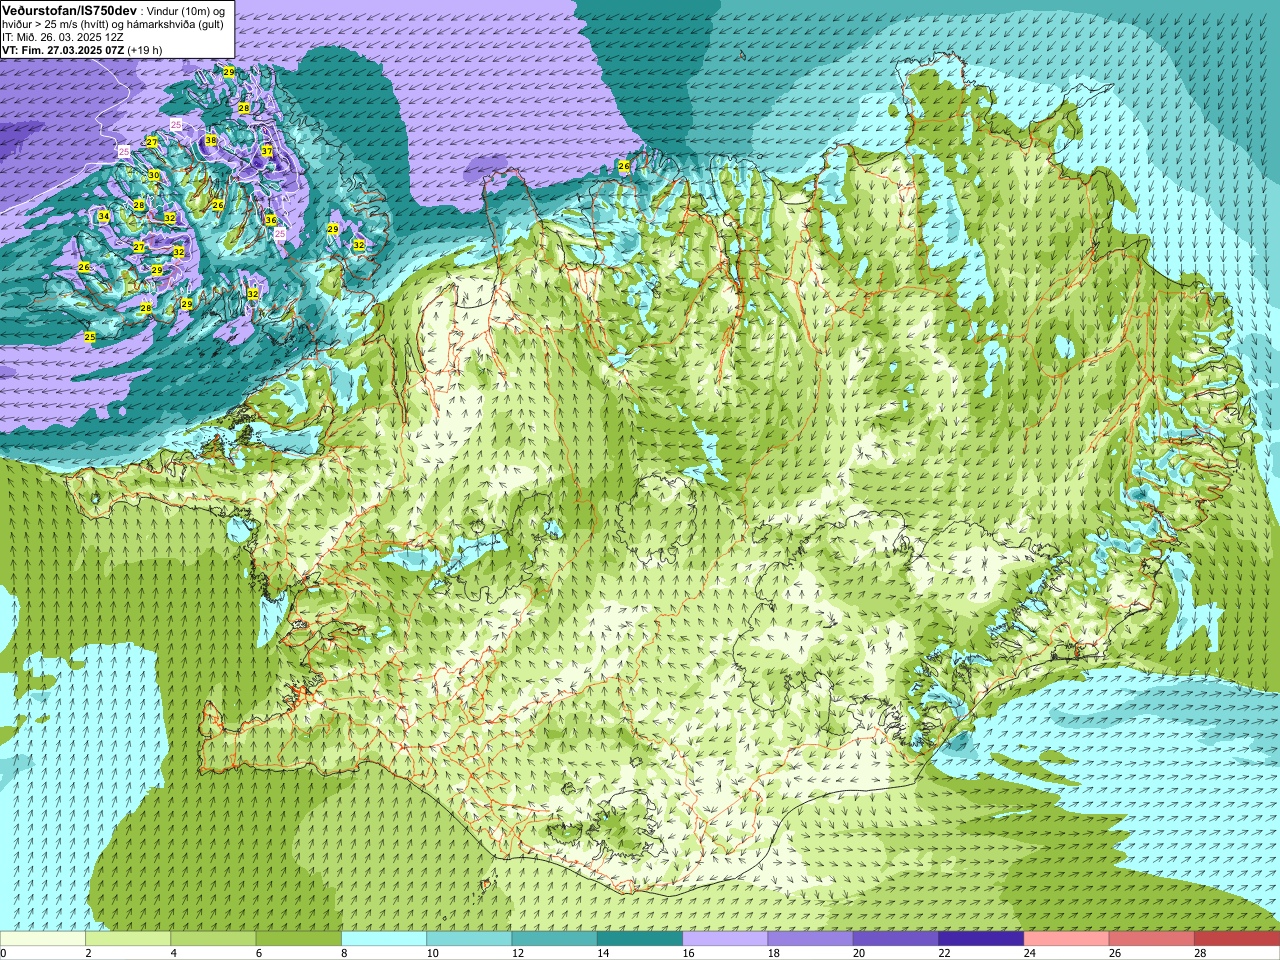Click the yellow 34 peak gust marker
1280x960 pixels.
pyautogui.click(x=104, y=216)
